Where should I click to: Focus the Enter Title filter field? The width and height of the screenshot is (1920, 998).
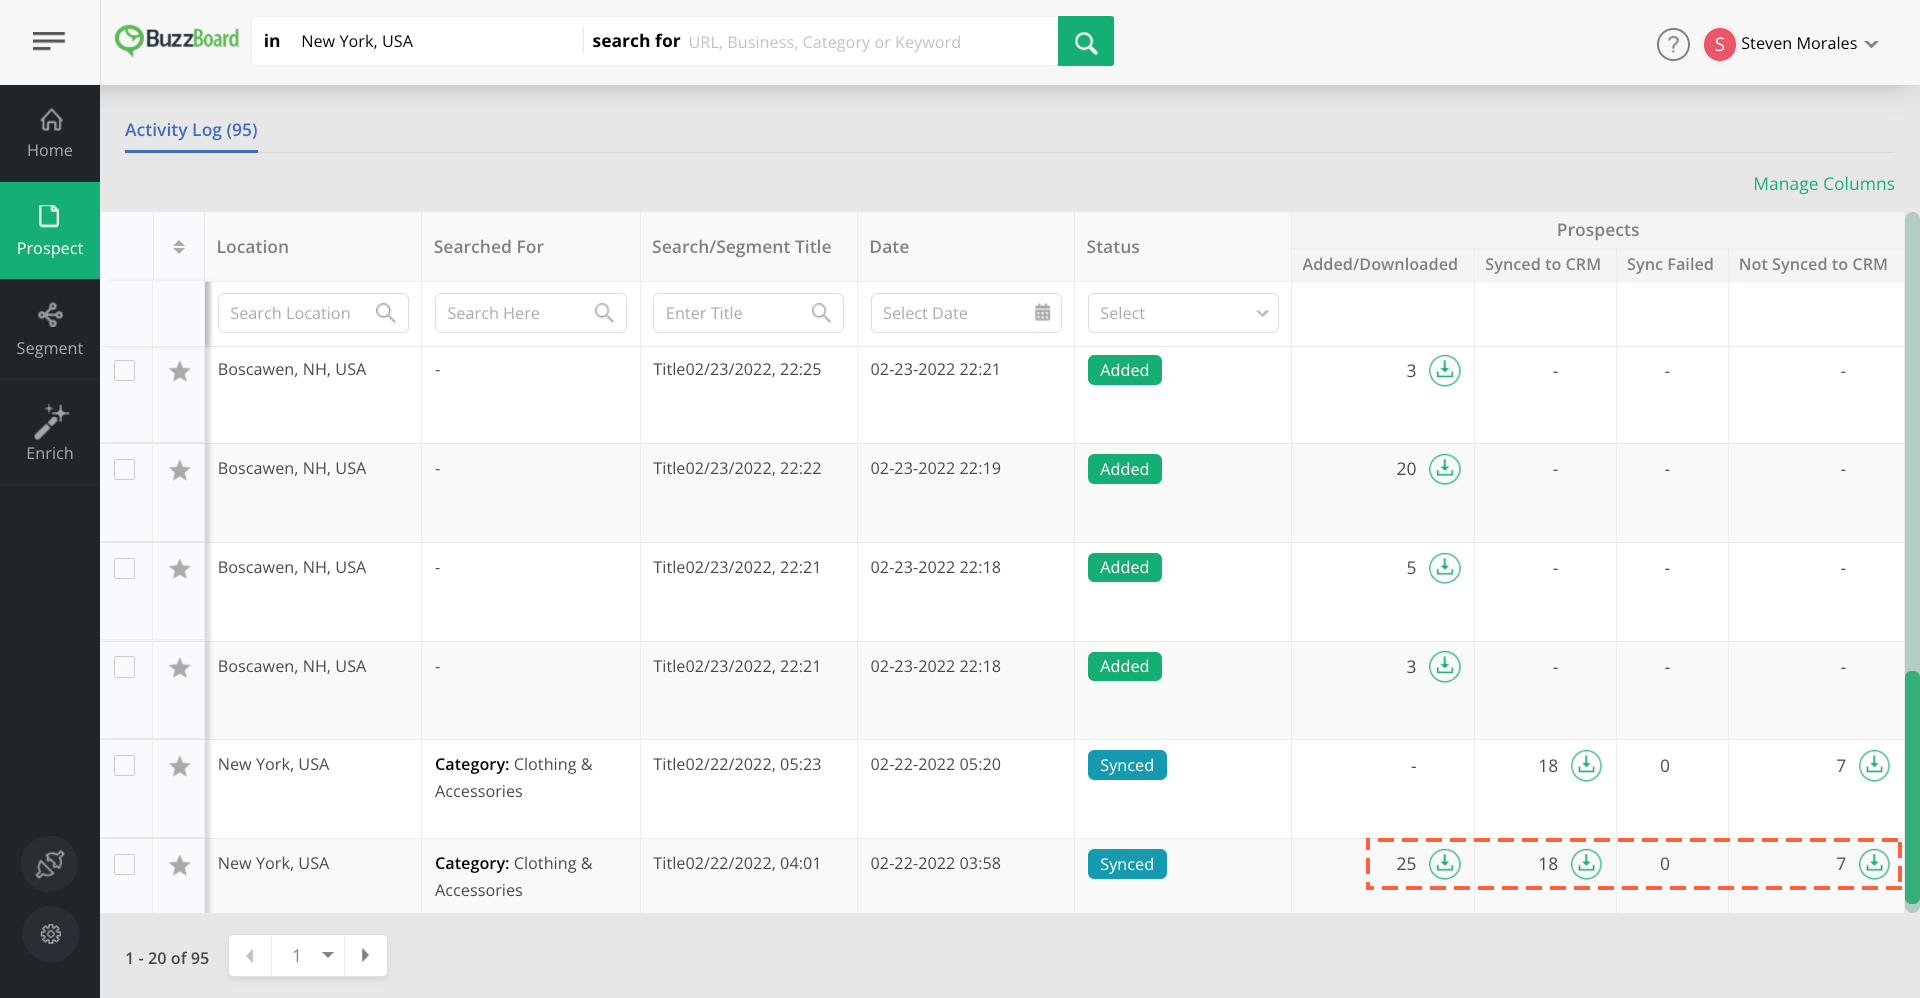point(748,313)
